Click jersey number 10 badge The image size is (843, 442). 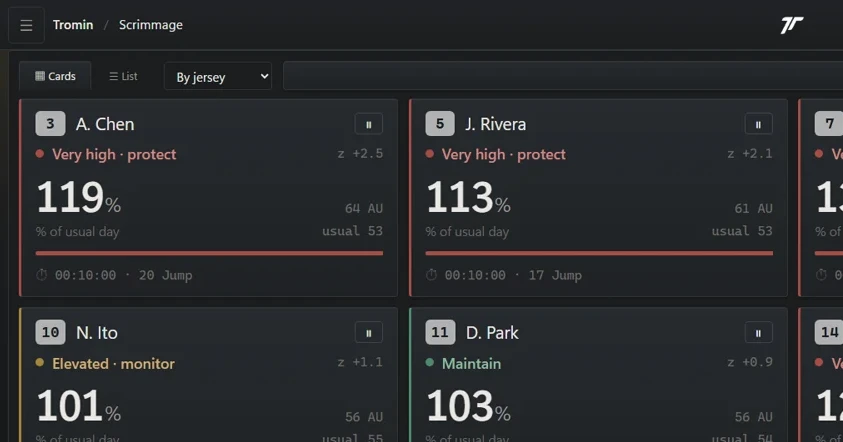pyautogui.click(x=51, y=332)
